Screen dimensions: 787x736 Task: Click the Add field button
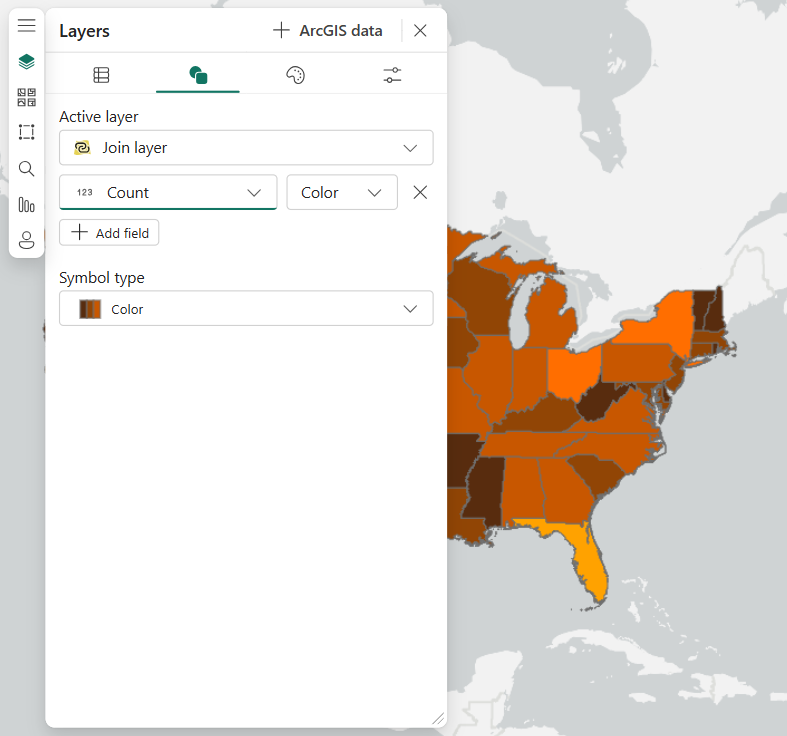pyautogui.click(x=109, y=233)
